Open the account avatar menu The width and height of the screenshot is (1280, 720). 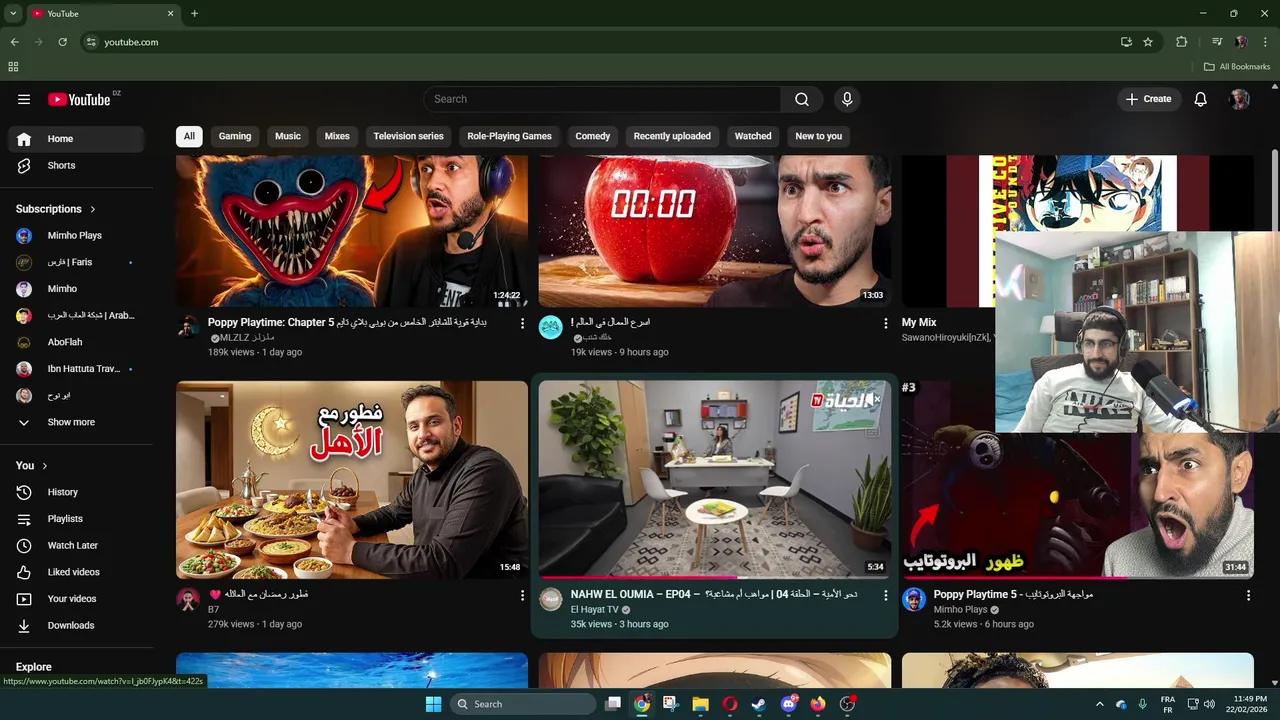point(1240,99)
